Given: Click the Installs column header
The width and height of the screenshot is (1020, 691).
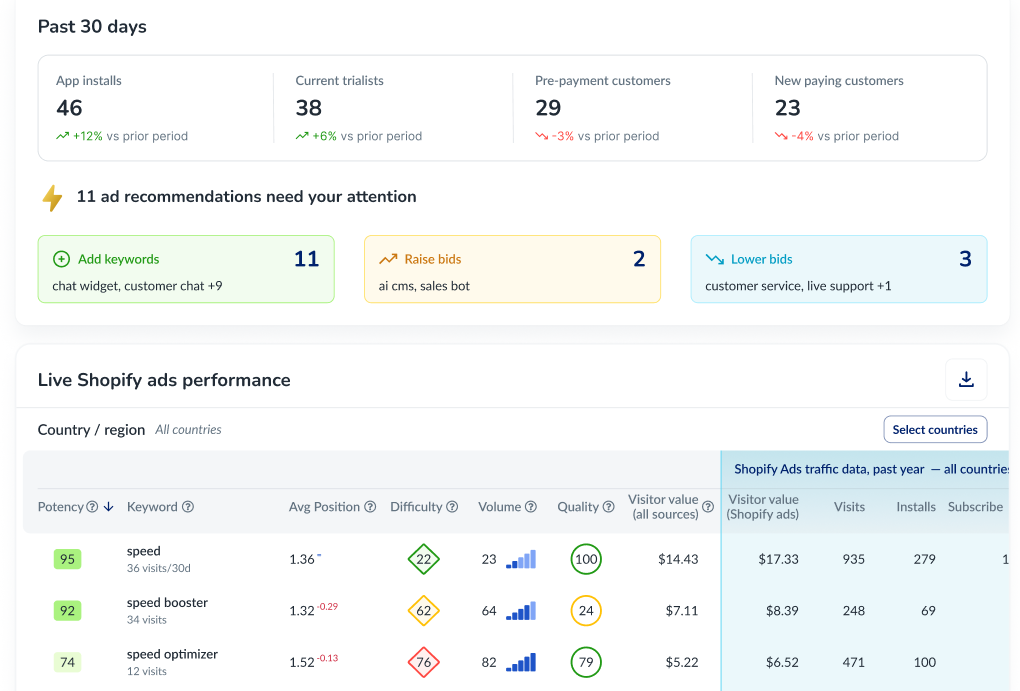Looking at the screenshot, I should tap(916, 507).
